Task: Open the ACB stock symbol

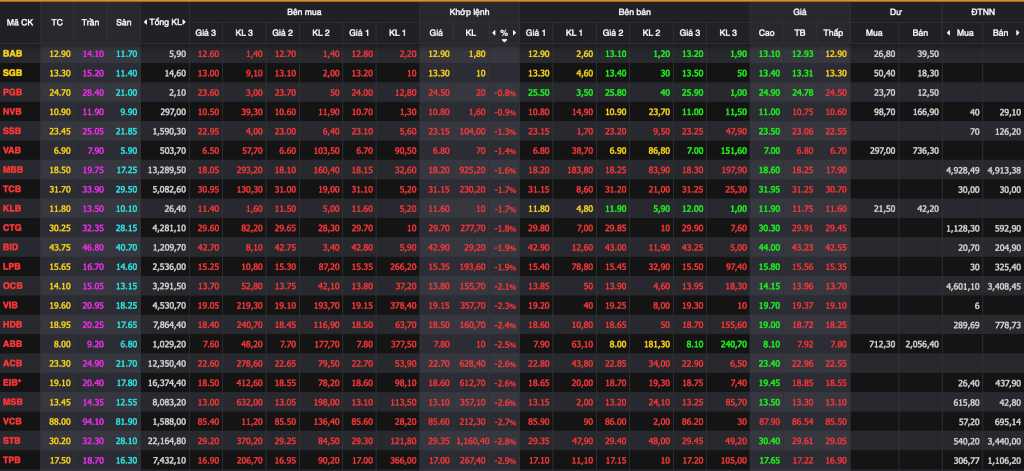Action: [x=12, y=363]
